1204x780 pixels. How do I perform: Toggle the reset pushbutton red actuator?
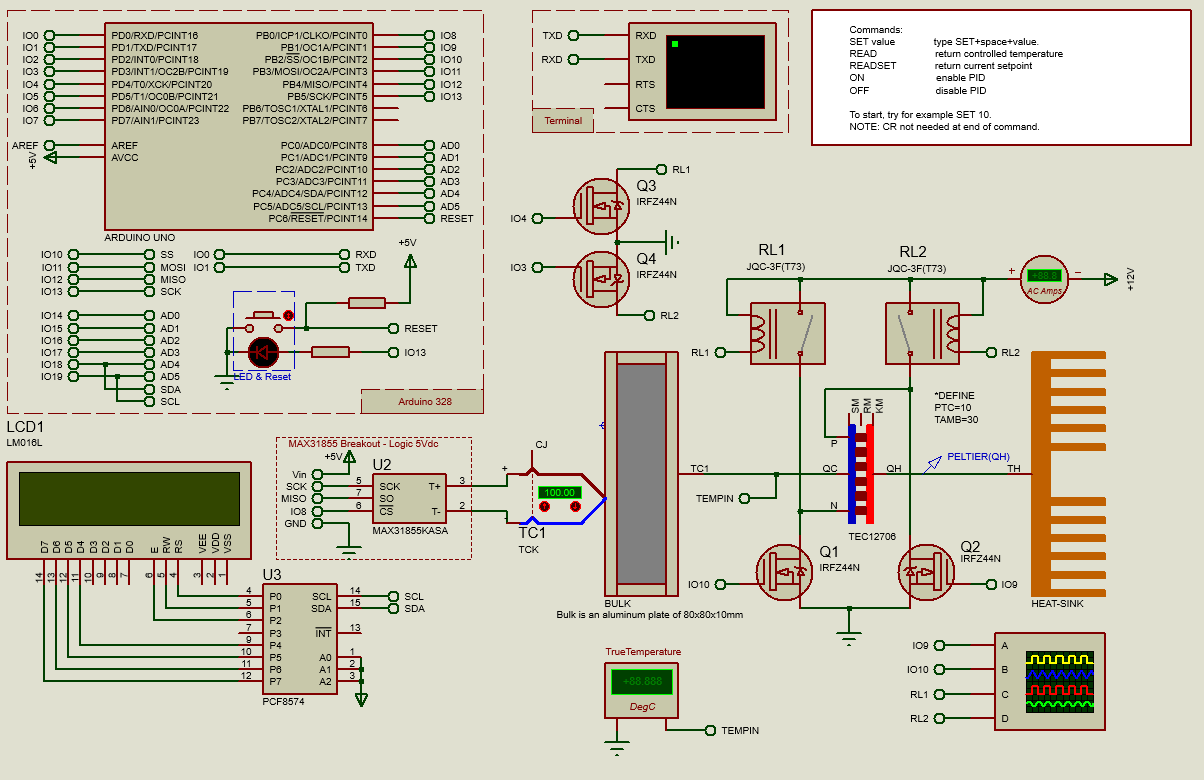tap(288, 316)
